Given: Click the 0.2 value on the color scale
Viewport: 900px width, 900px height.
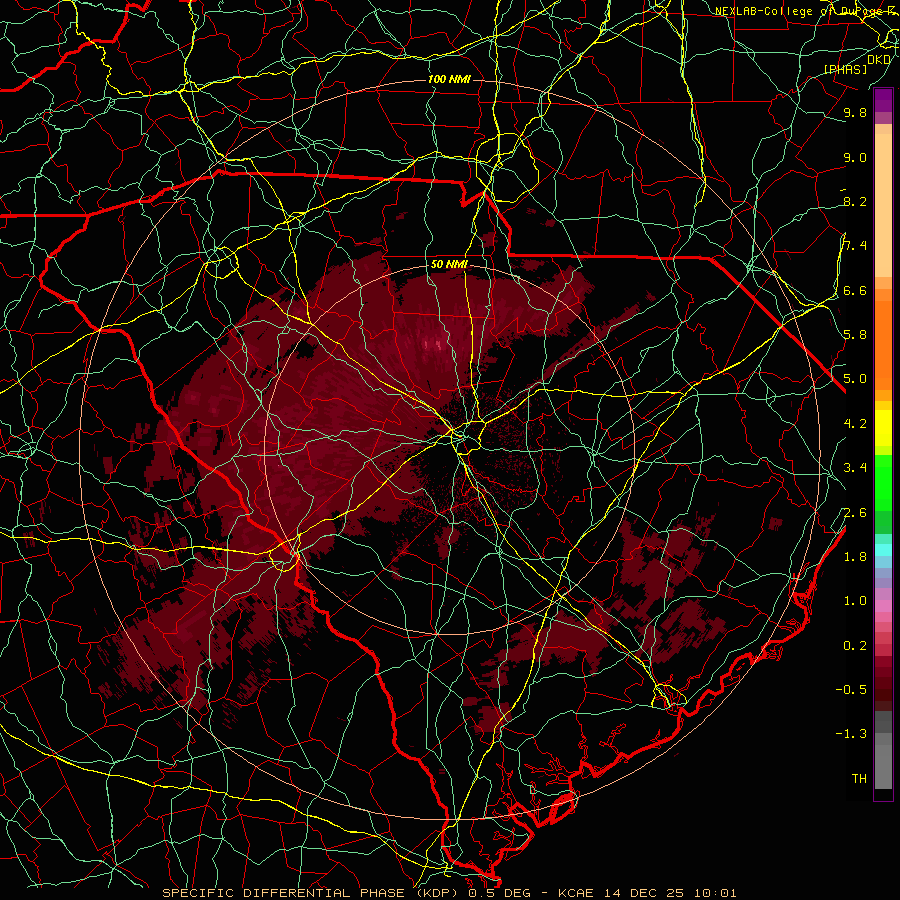Looking at the screenshot, I should click(855, 646).
